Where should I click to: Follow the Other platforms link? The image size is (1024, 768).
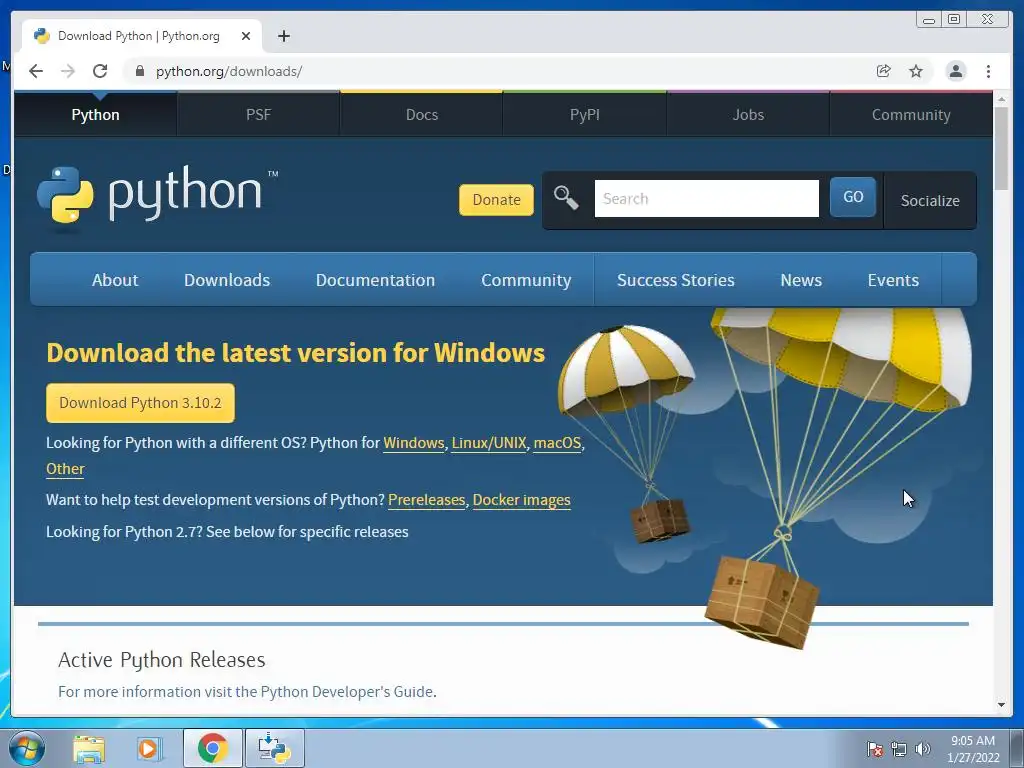[x=65, y=469]
